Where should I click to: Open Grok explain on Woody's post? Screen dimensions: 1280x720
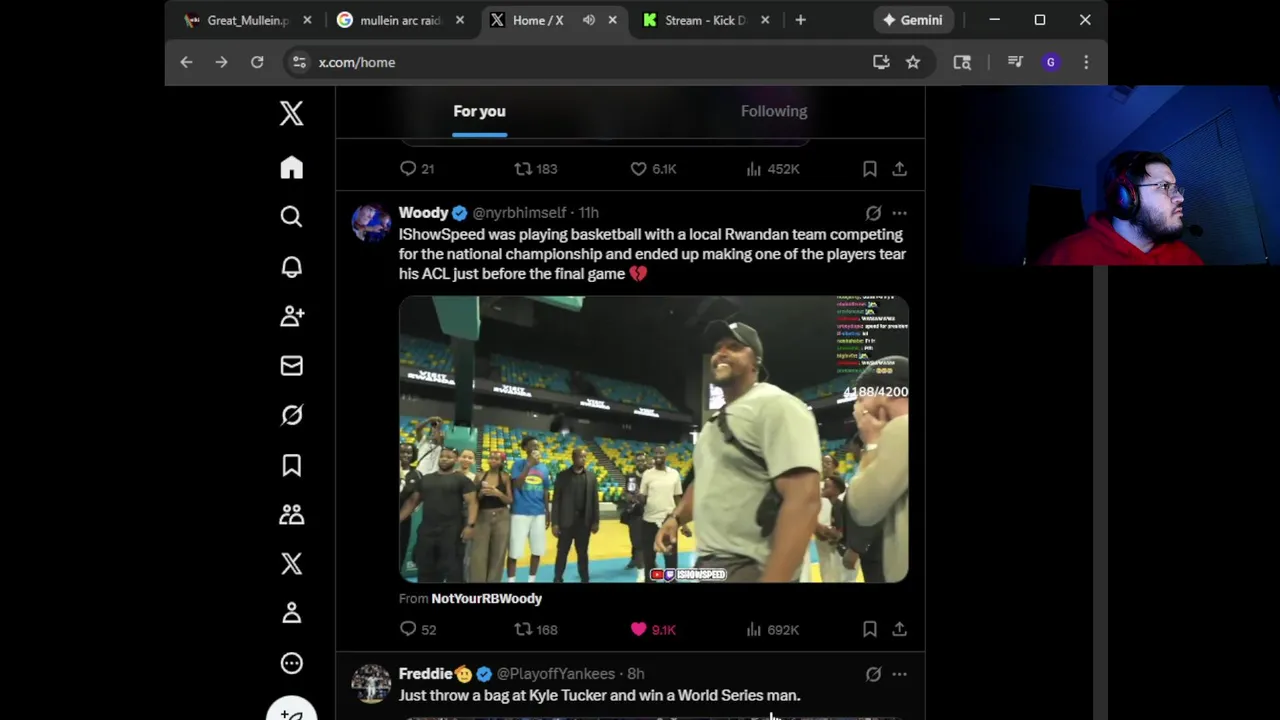(x=873, y=213)
